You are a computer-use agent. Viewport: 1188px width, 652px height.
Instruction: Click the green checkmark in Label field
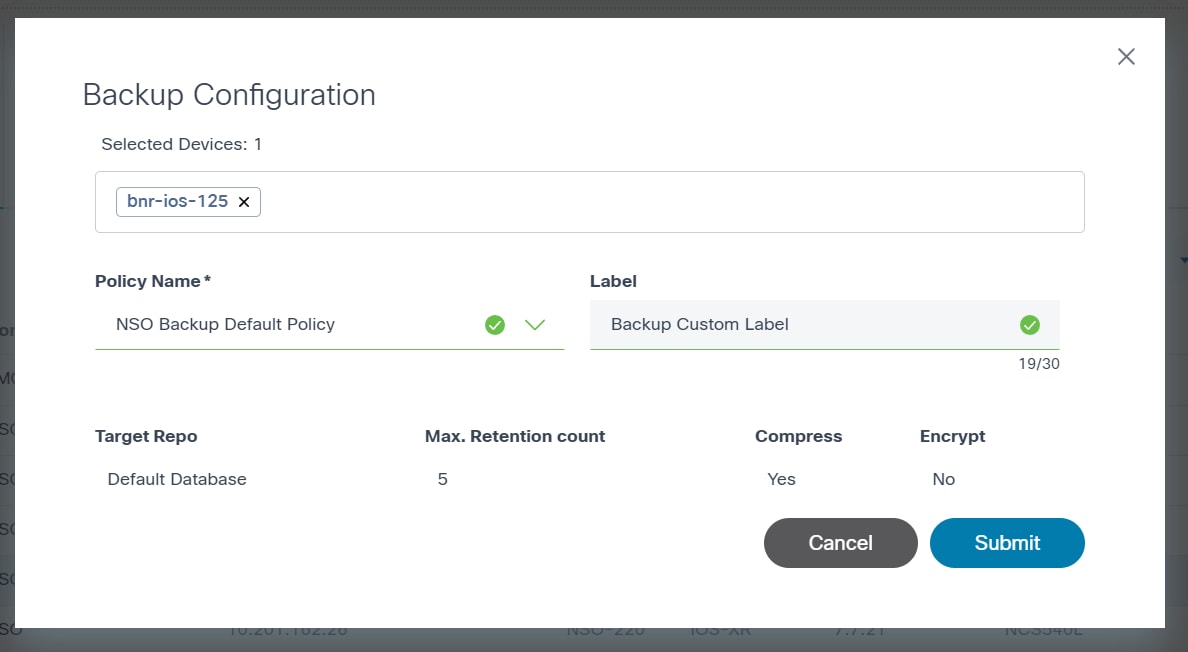pos(1029,325)
